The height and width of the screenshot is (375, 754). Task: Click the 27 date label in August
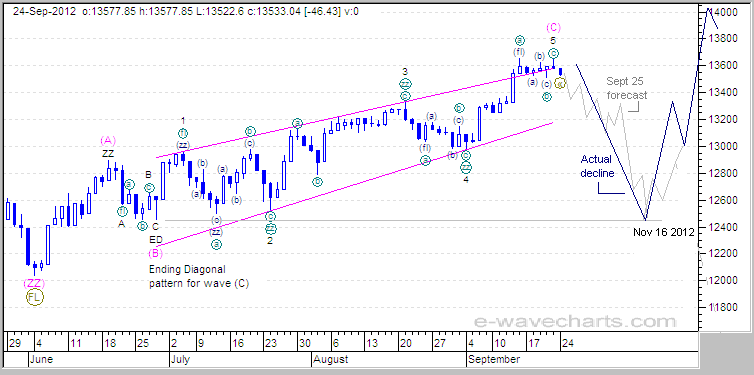[x=439, y=344]
